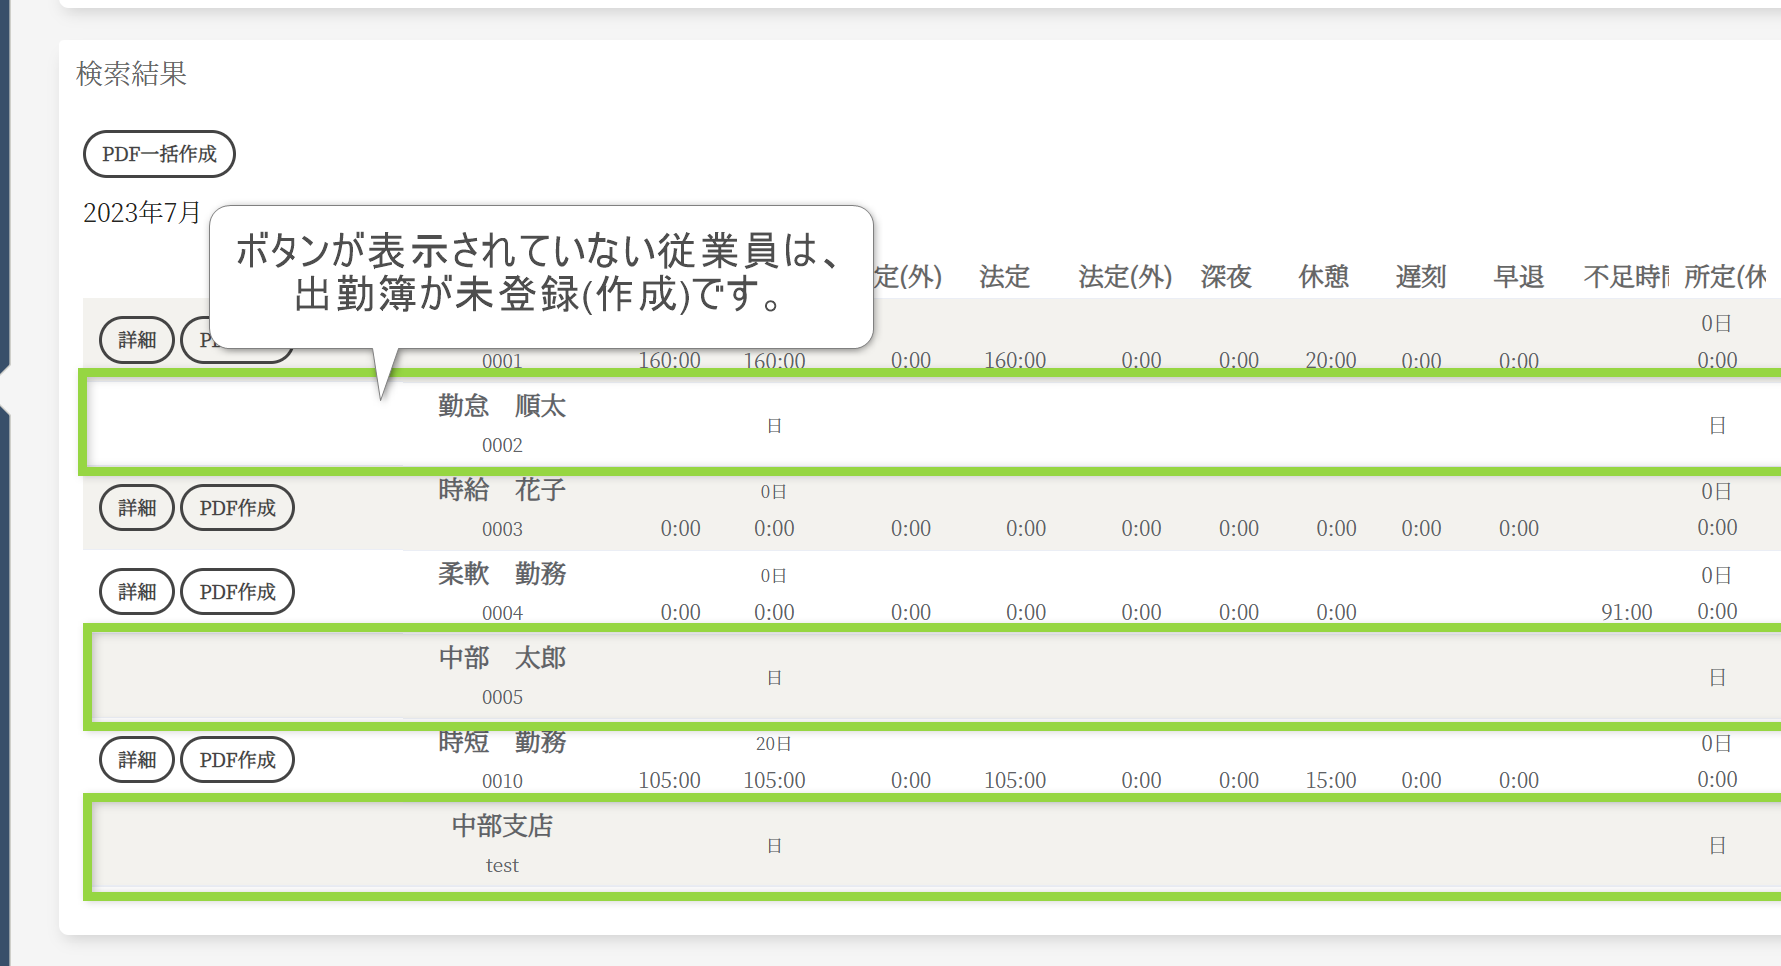Click the 91:00 shortage time value
This screenshot has height=966, width=1781.
(1626, 612)
